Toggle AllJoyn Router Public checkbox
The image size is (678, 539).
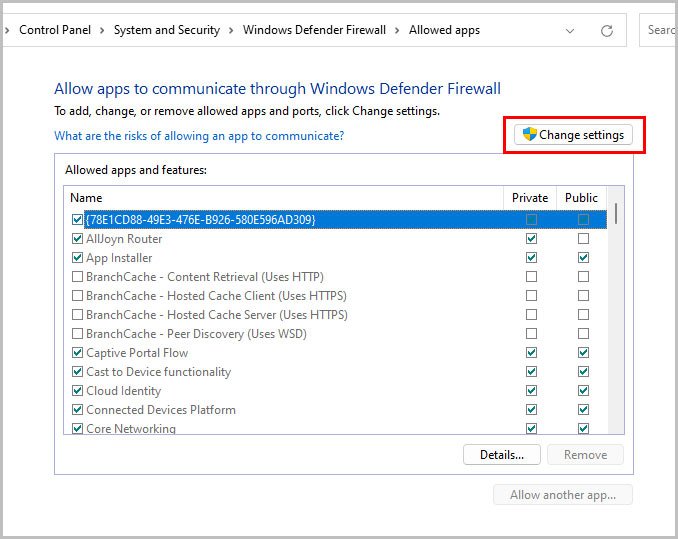(583, 239)
